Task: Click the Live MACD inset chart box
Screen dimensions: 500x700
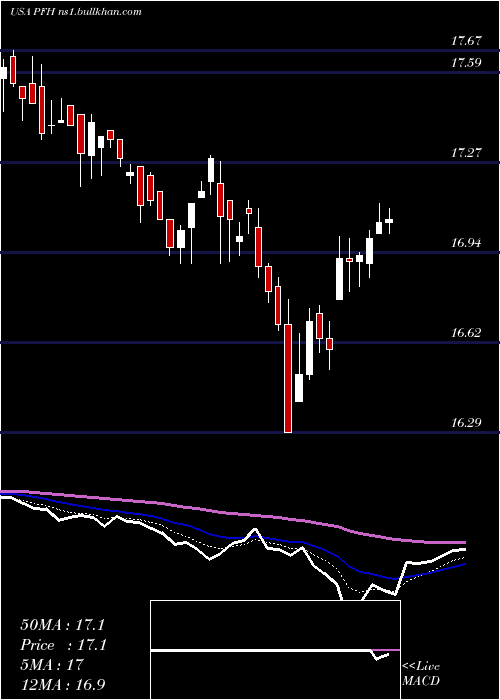Action: click(275, 650)
